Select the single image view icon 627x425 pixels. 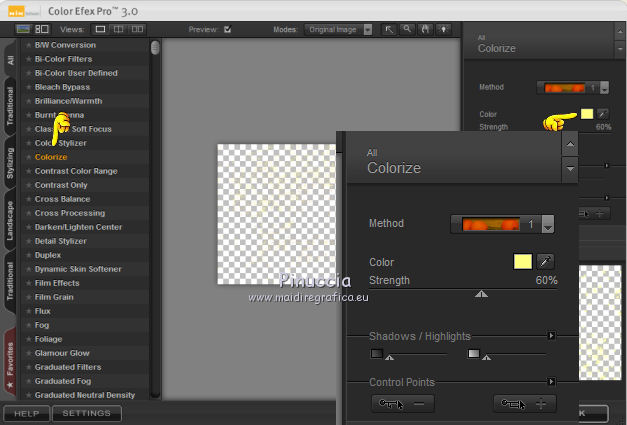[100, 29]
